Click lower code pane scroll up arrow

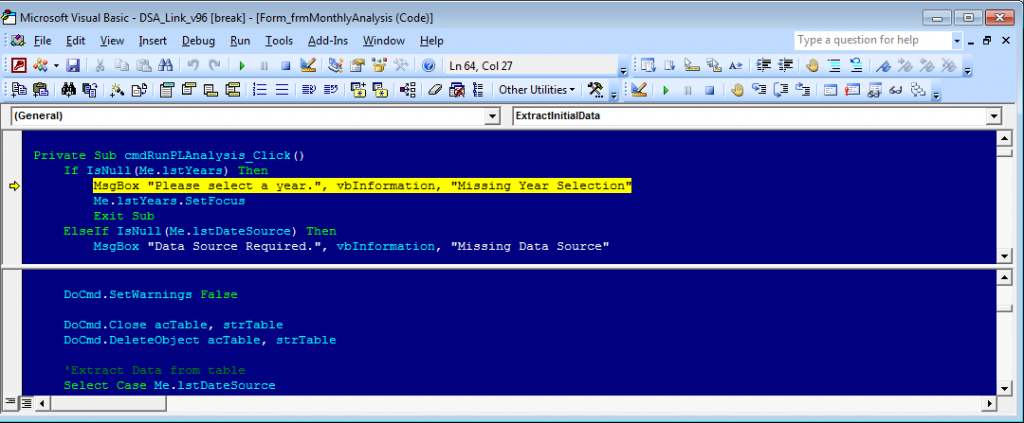1004,277
